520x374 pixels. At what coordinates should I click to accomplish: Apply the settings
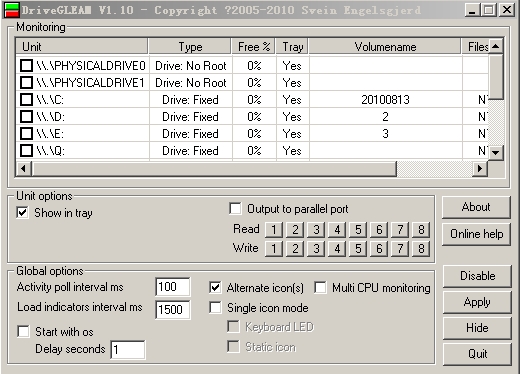point(477,302)
